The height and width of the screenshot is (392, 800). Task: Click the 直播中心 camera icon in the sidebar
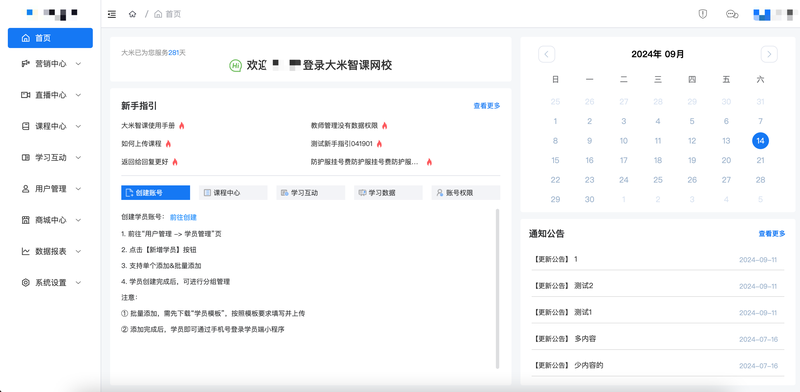(26, 95)
